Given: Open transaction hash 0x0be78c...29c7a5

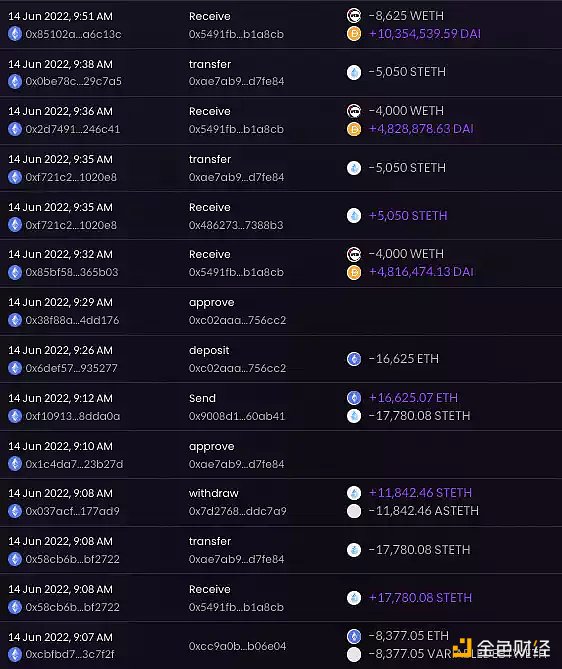Looking at the screenshot, I should (x=73, y=81).
